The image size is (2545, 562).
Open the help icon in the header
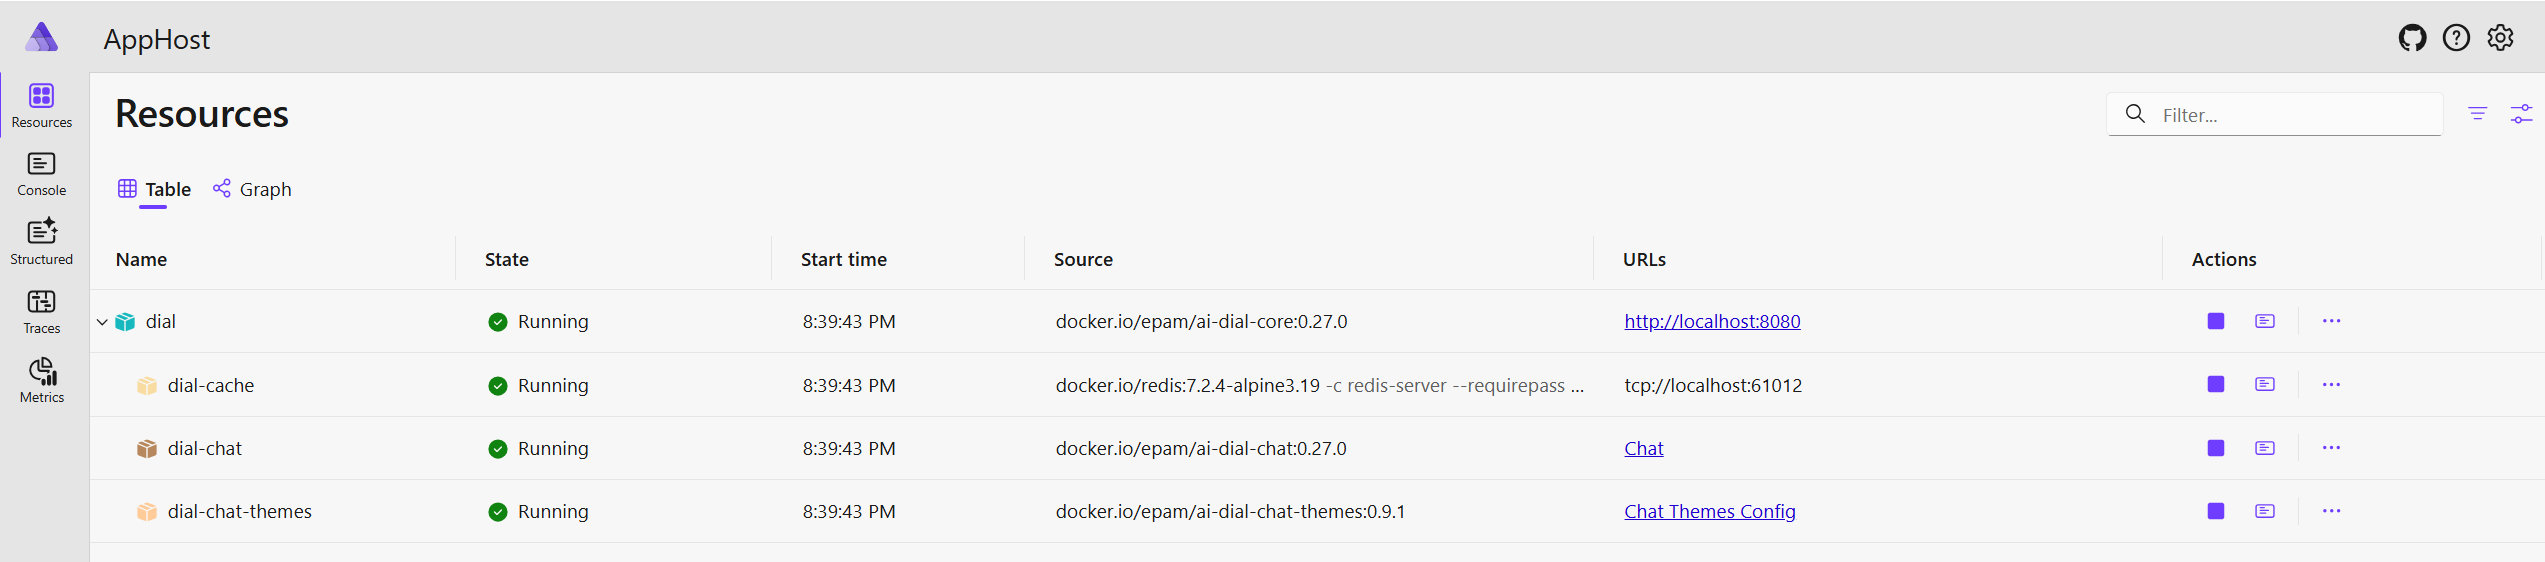pos(2456,38)
